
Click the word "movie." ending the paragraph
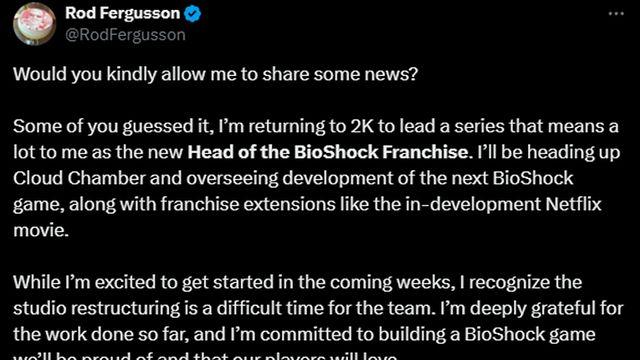41,230
